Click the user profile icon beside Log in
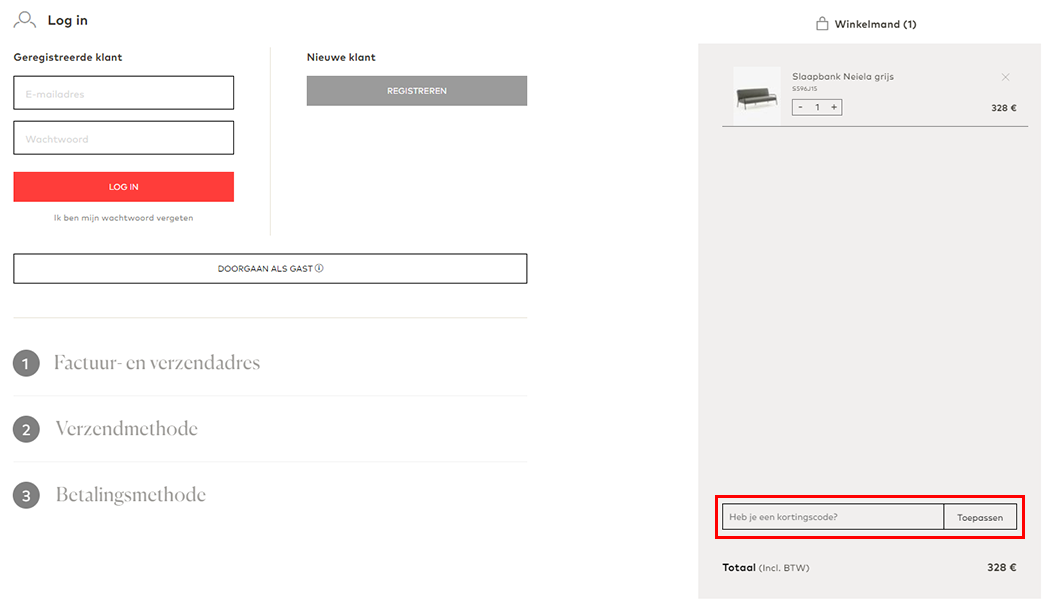Viewport: 1053px width, 604px height. tap(25, 20)
